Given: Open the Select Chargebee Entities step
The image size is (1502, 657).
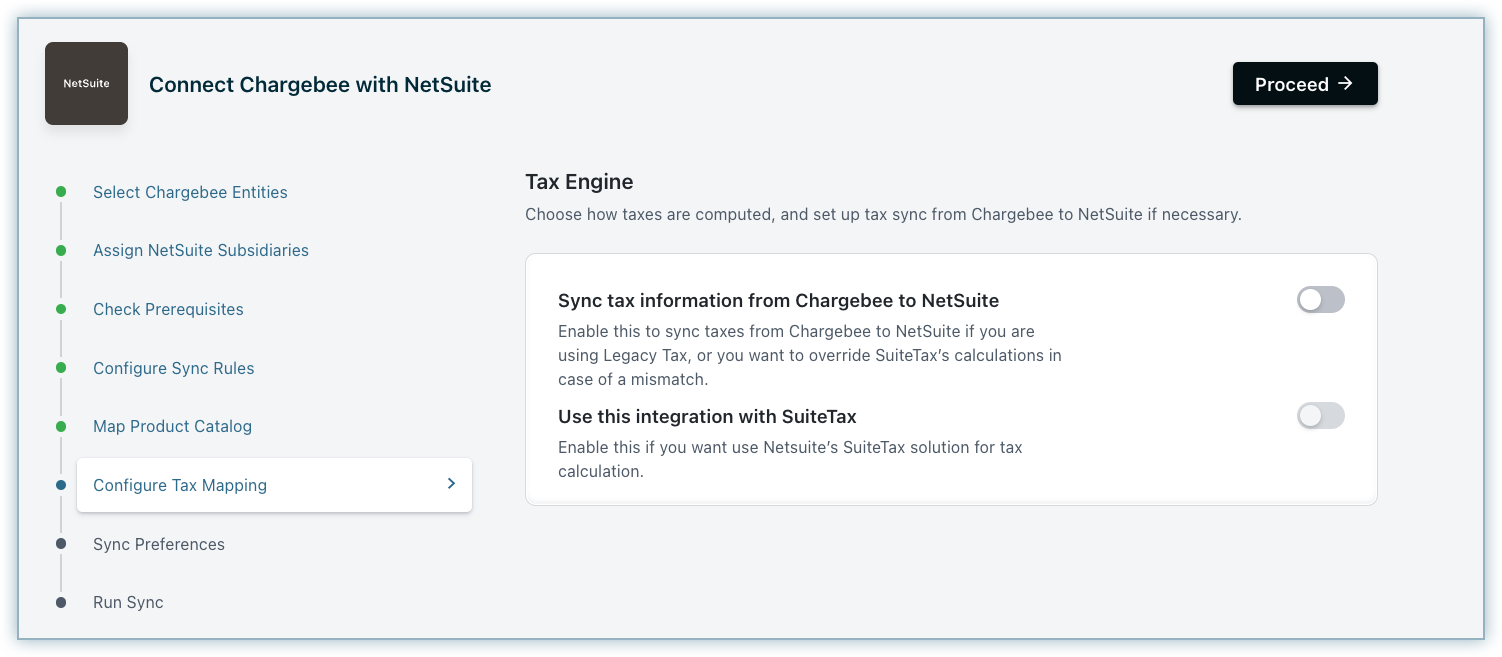Looking at the screenshot, I should tap(190, 192).
